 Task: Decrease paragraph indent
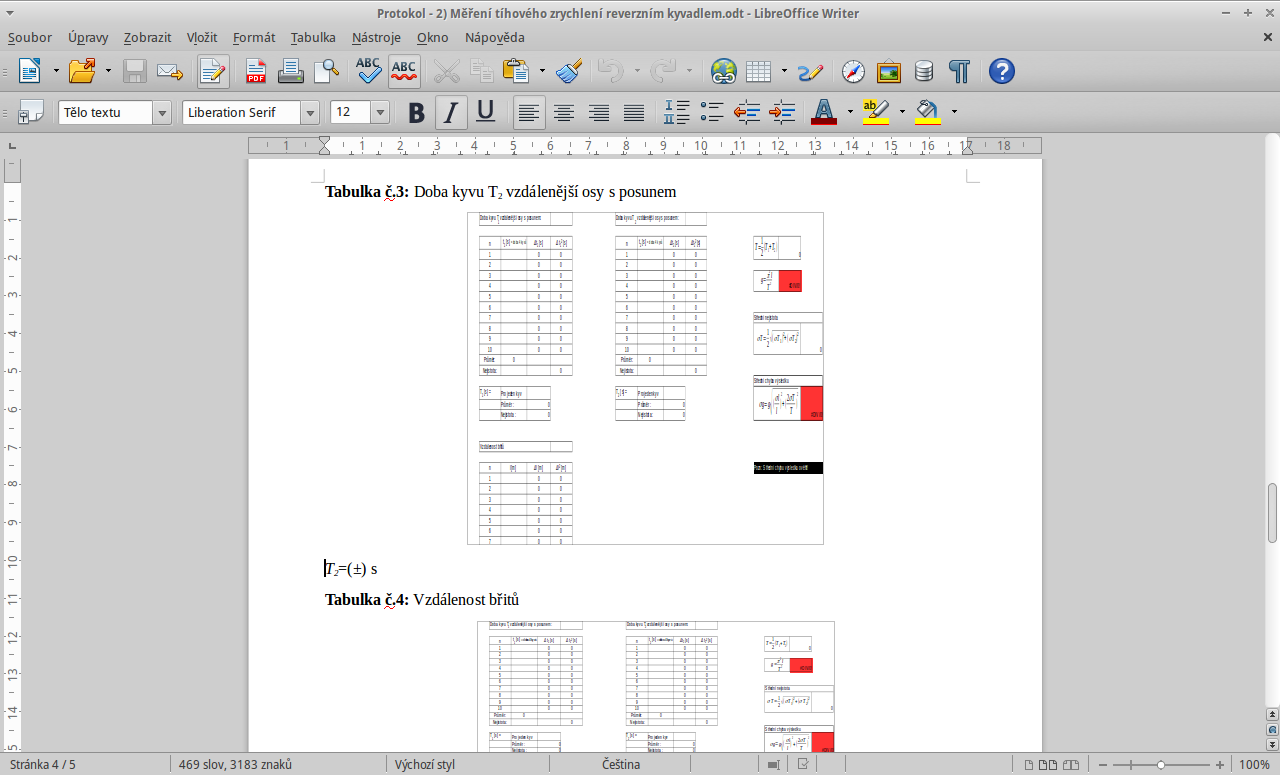[747, 112]
